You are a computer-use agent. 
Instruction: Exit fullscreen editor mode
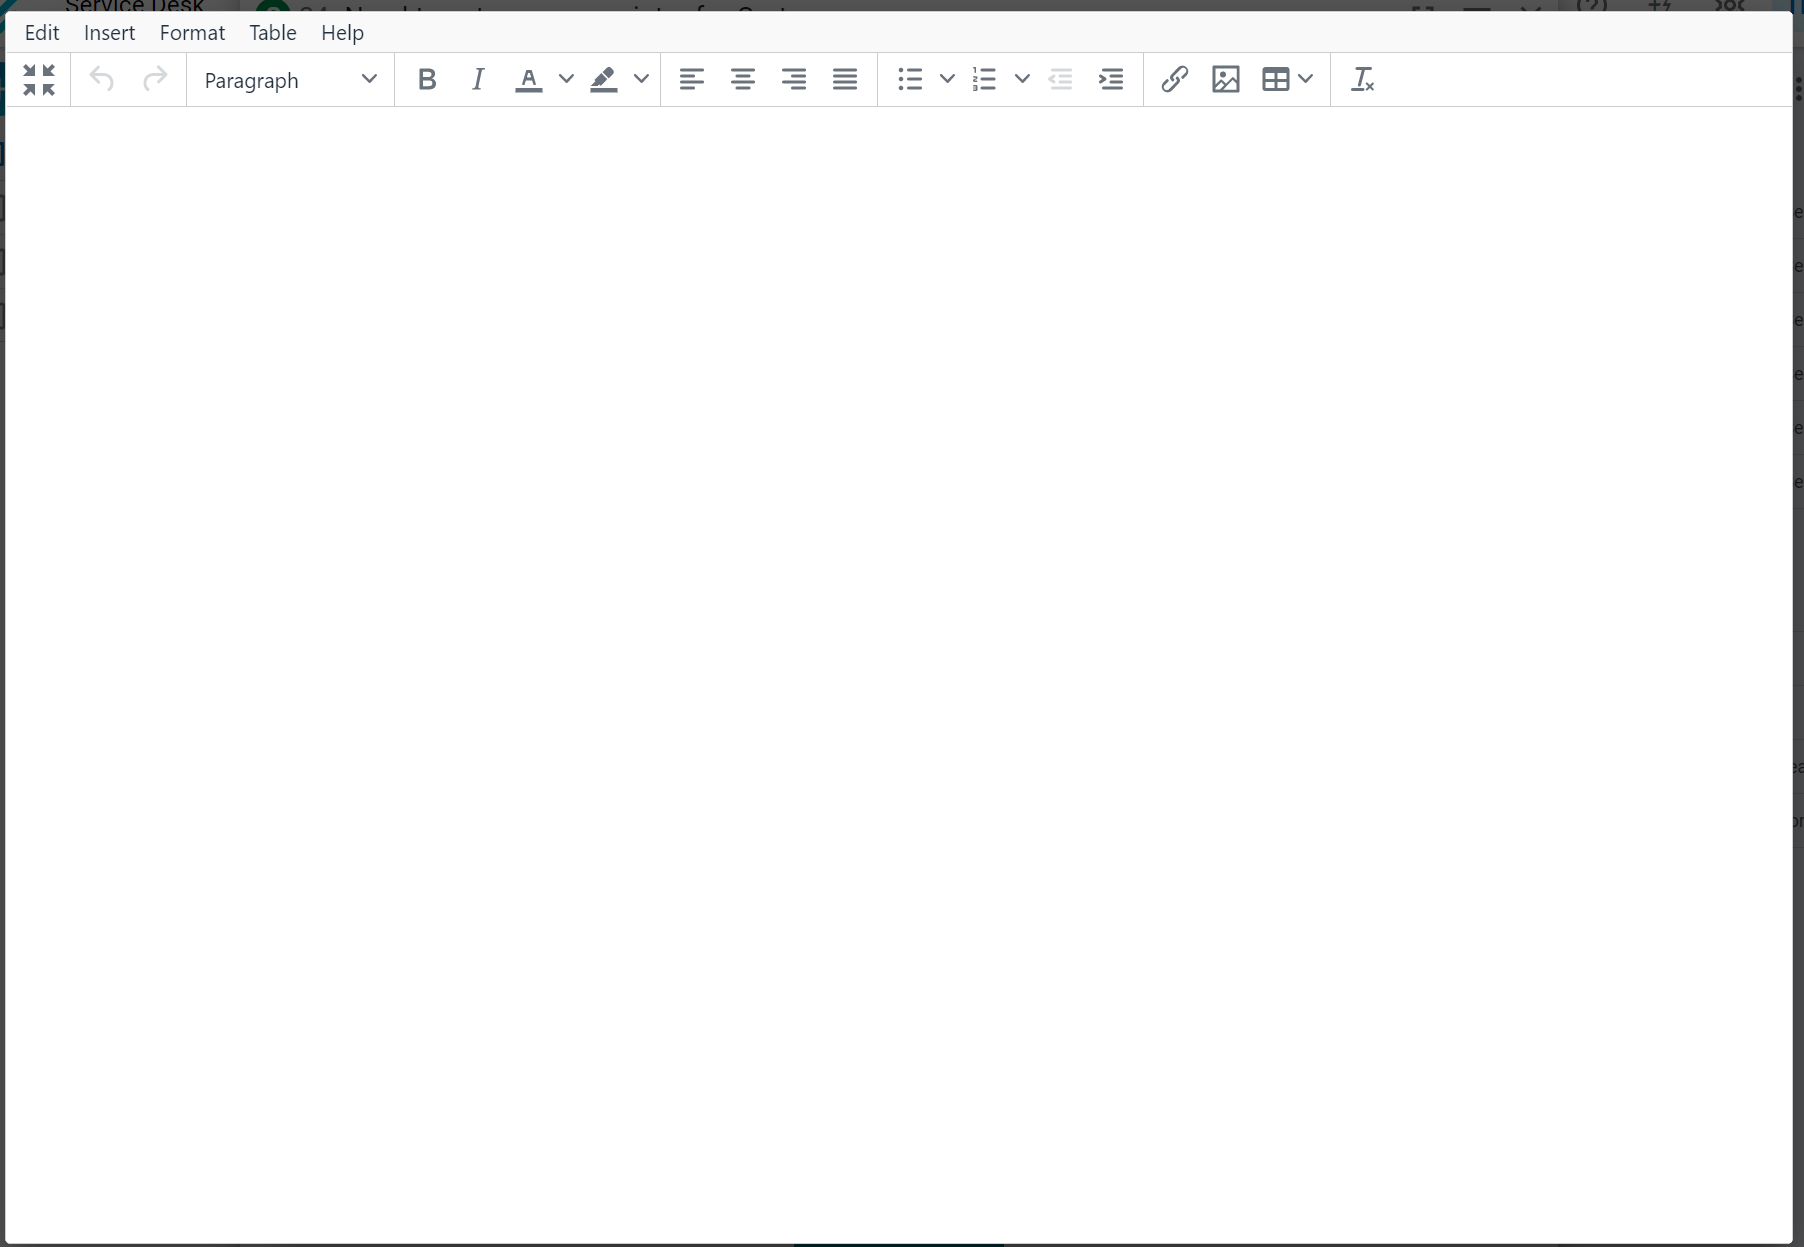pos(39,80)
